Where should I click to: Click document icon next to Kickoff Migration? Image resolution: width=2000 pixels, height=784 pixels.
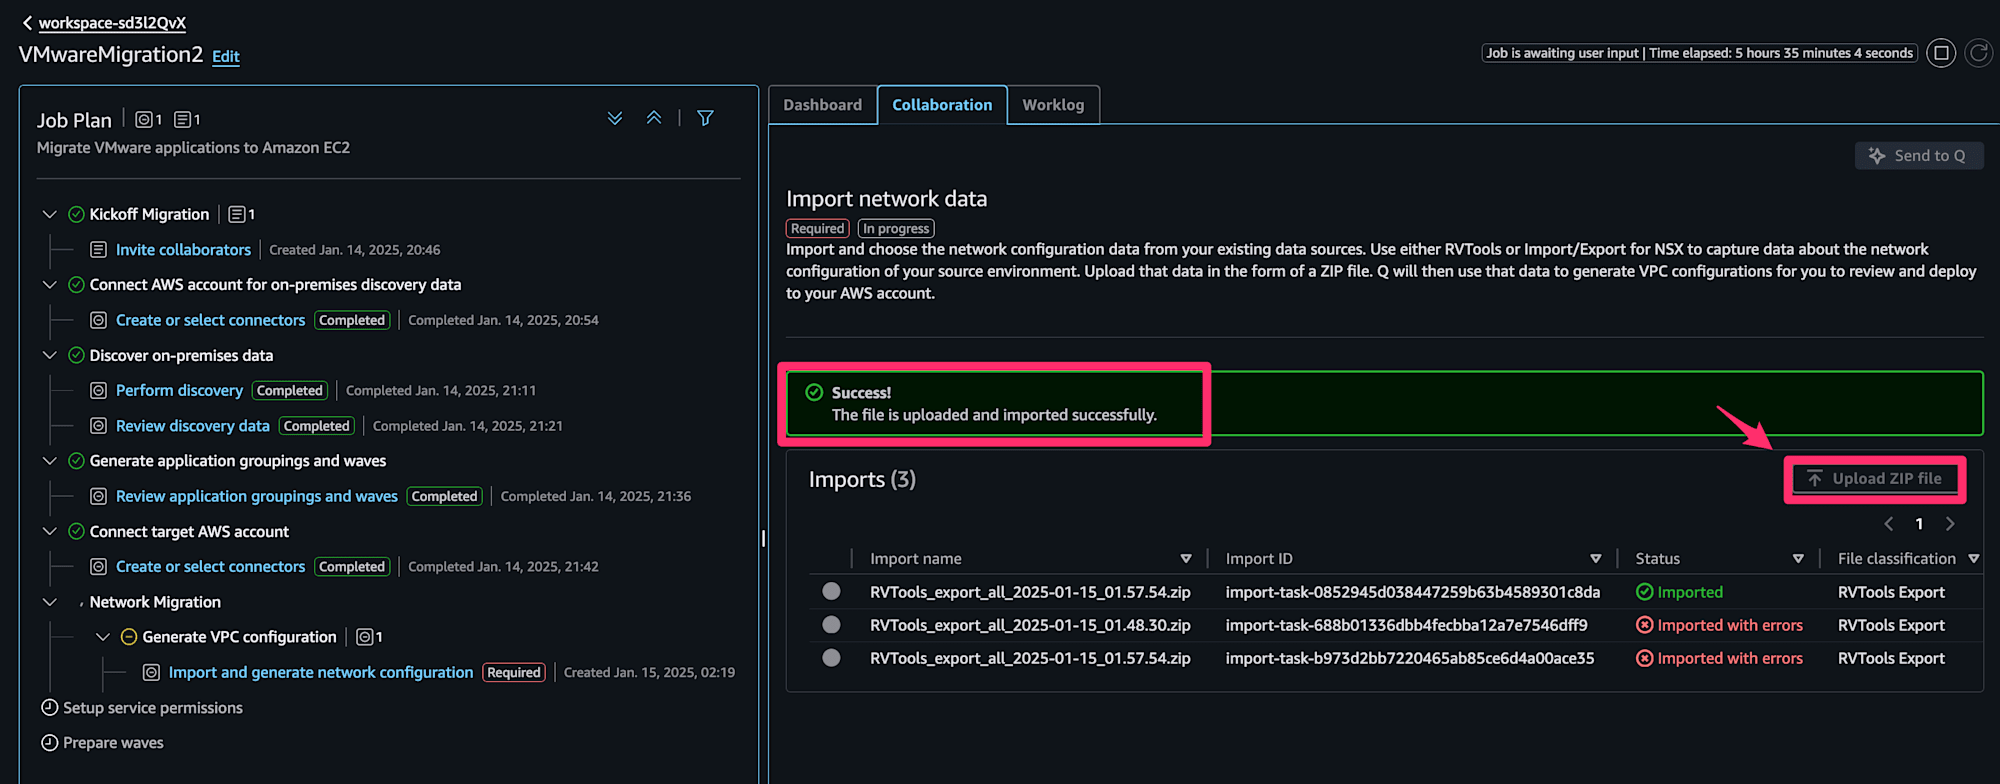pos(237,214)
